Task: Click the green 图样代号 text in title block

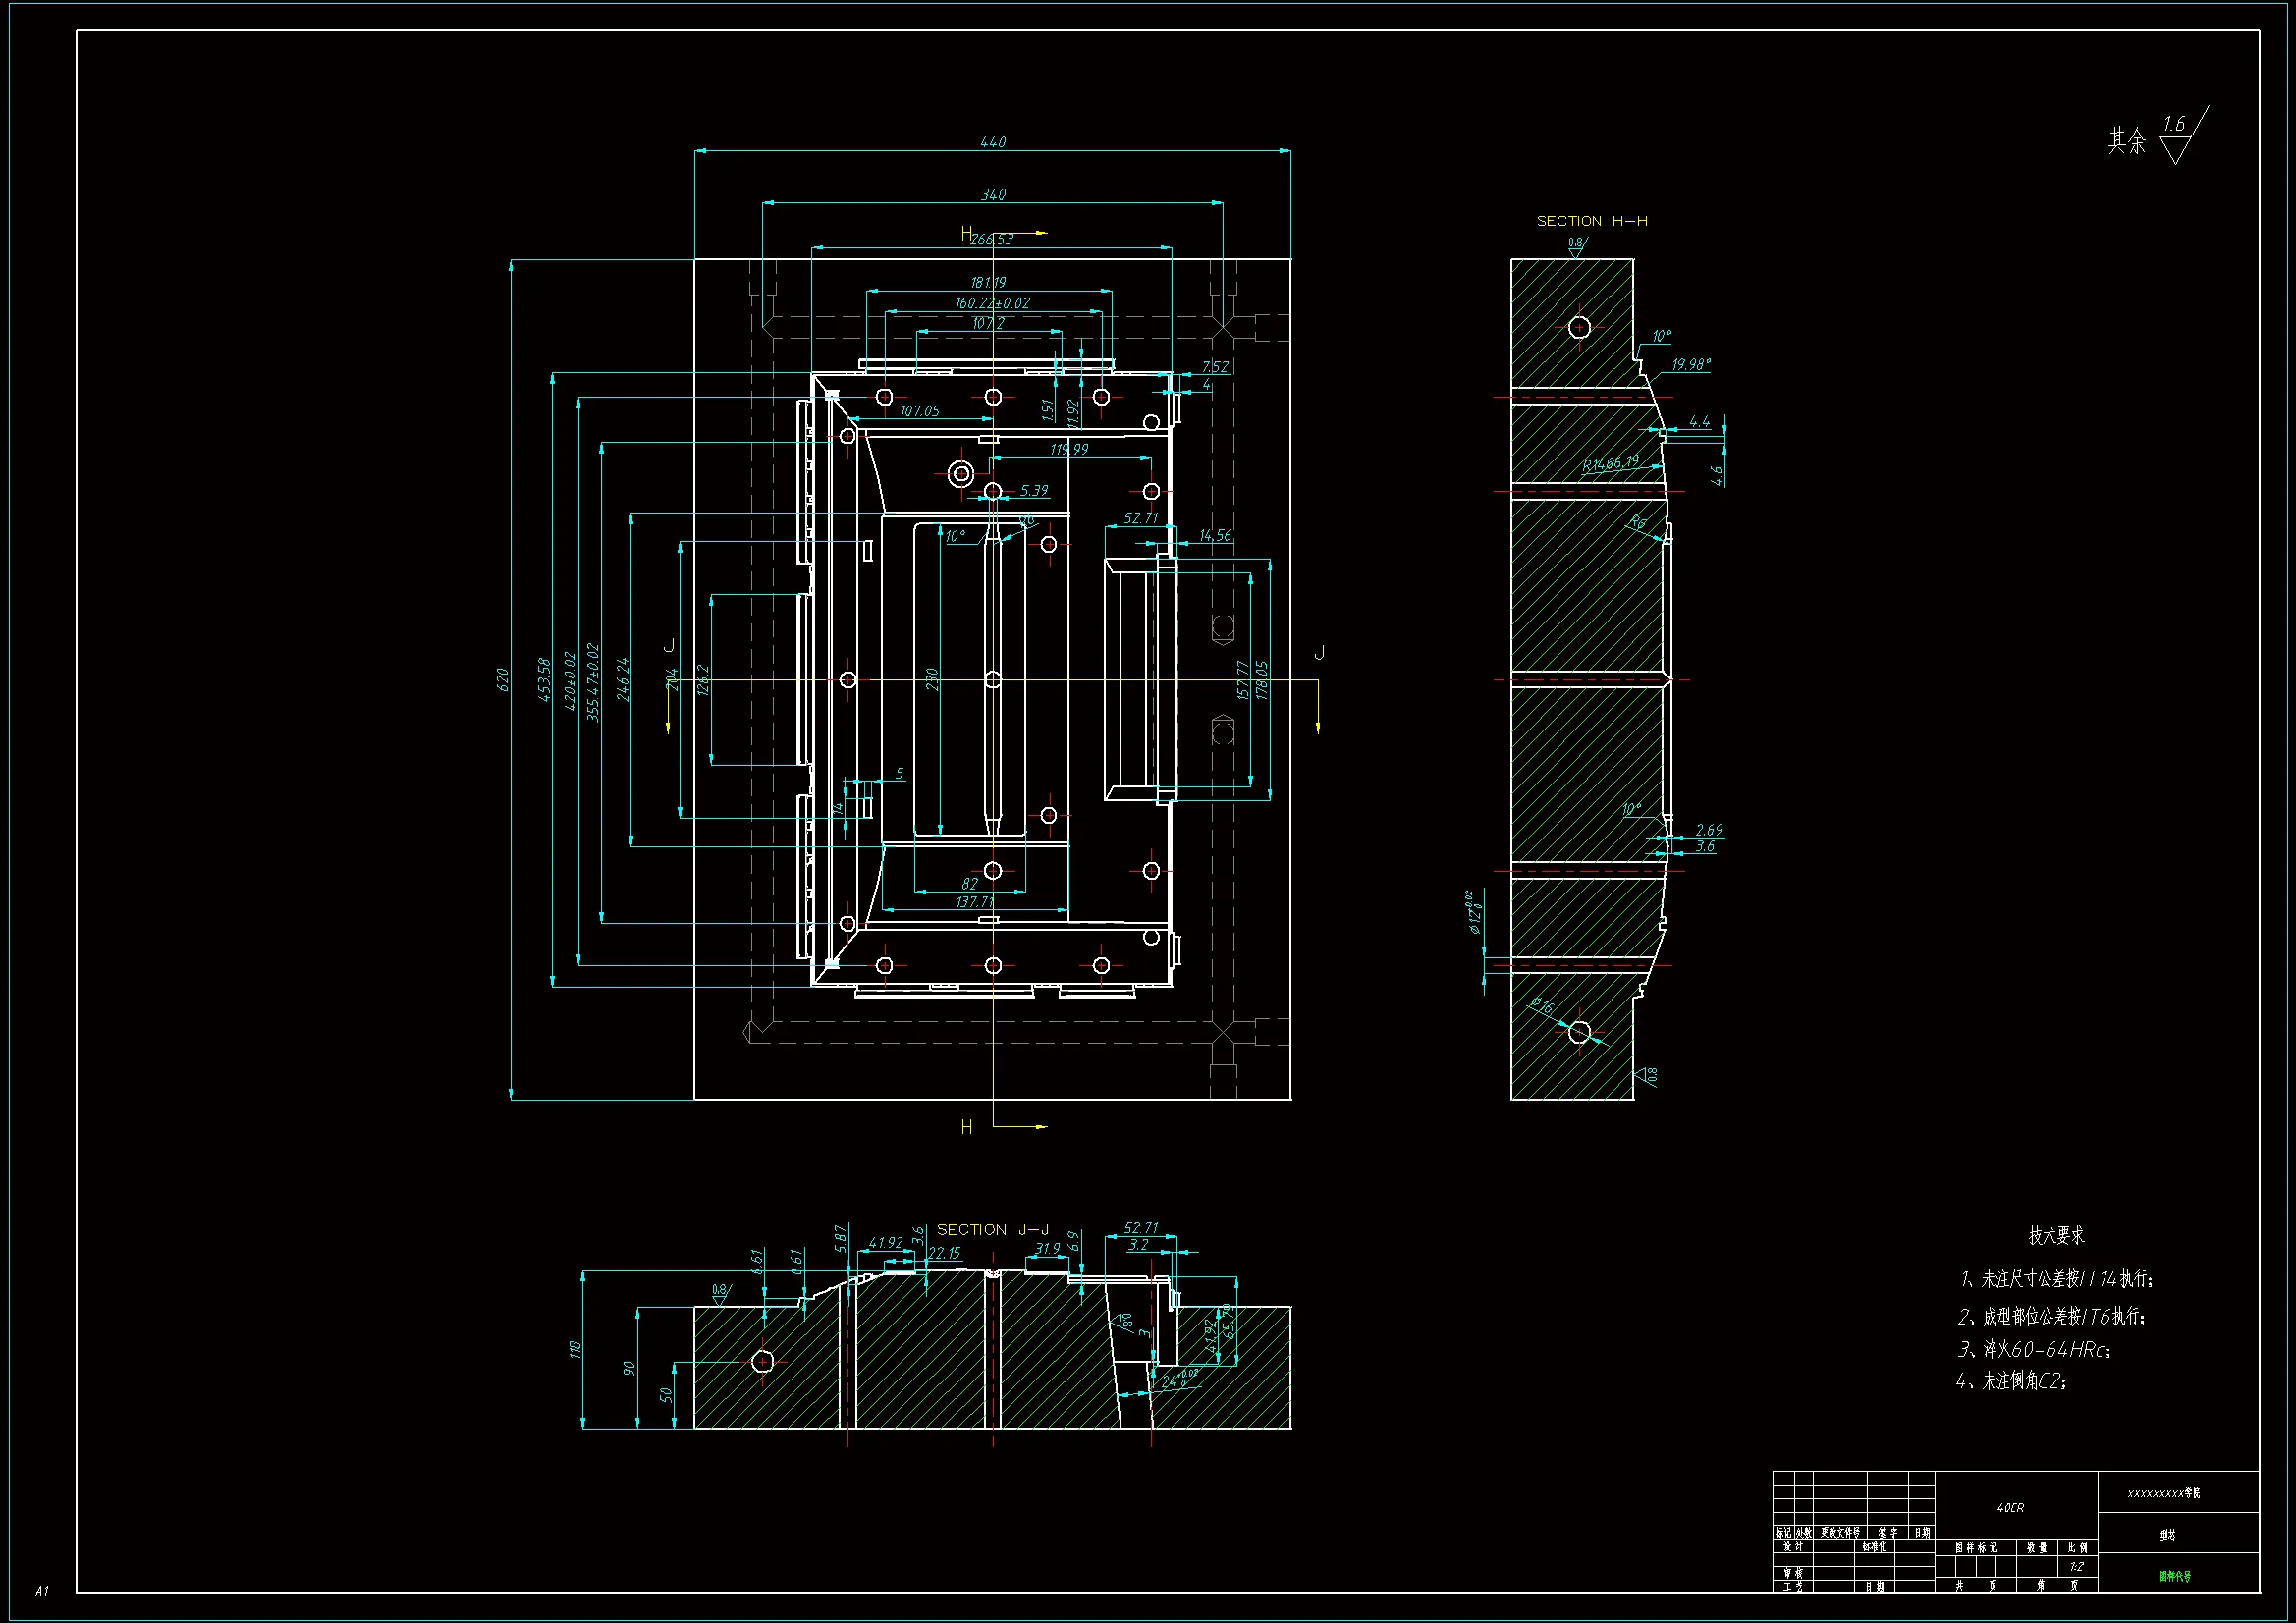Action: [2175, 1577]
